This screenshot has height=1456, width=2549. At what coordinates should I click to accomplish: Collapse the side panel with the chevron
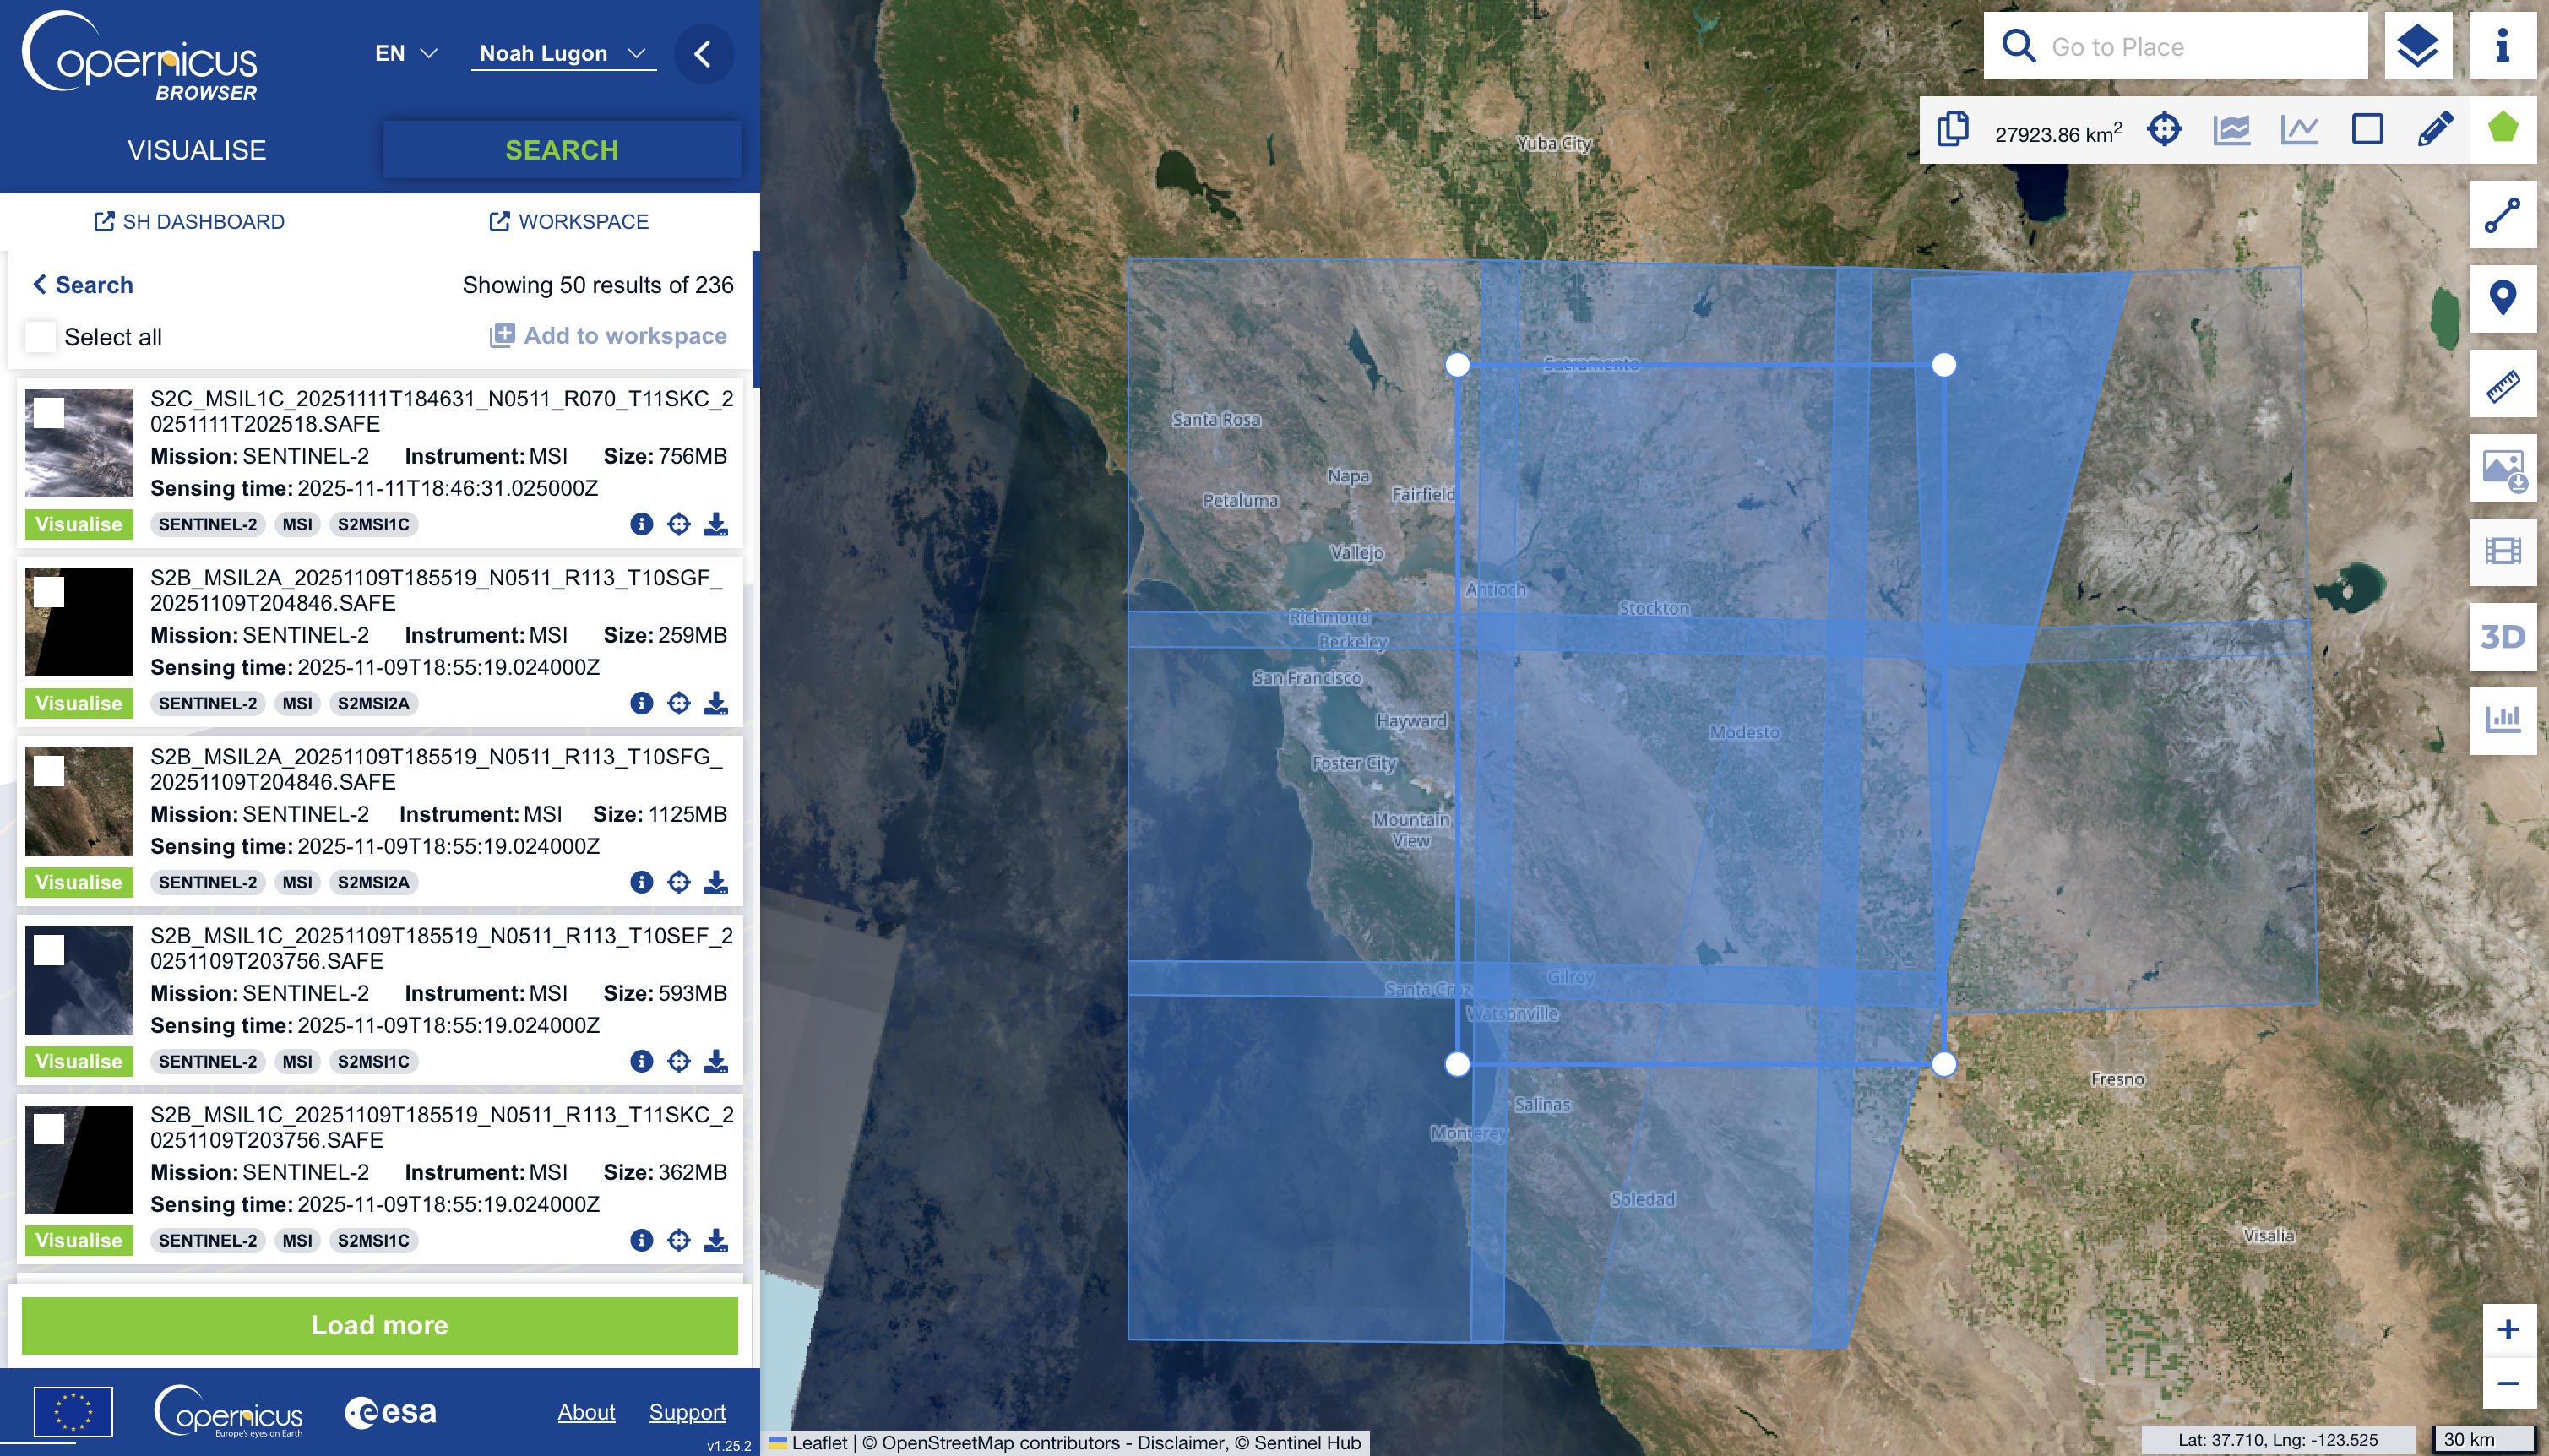click(x=703, y=54)
